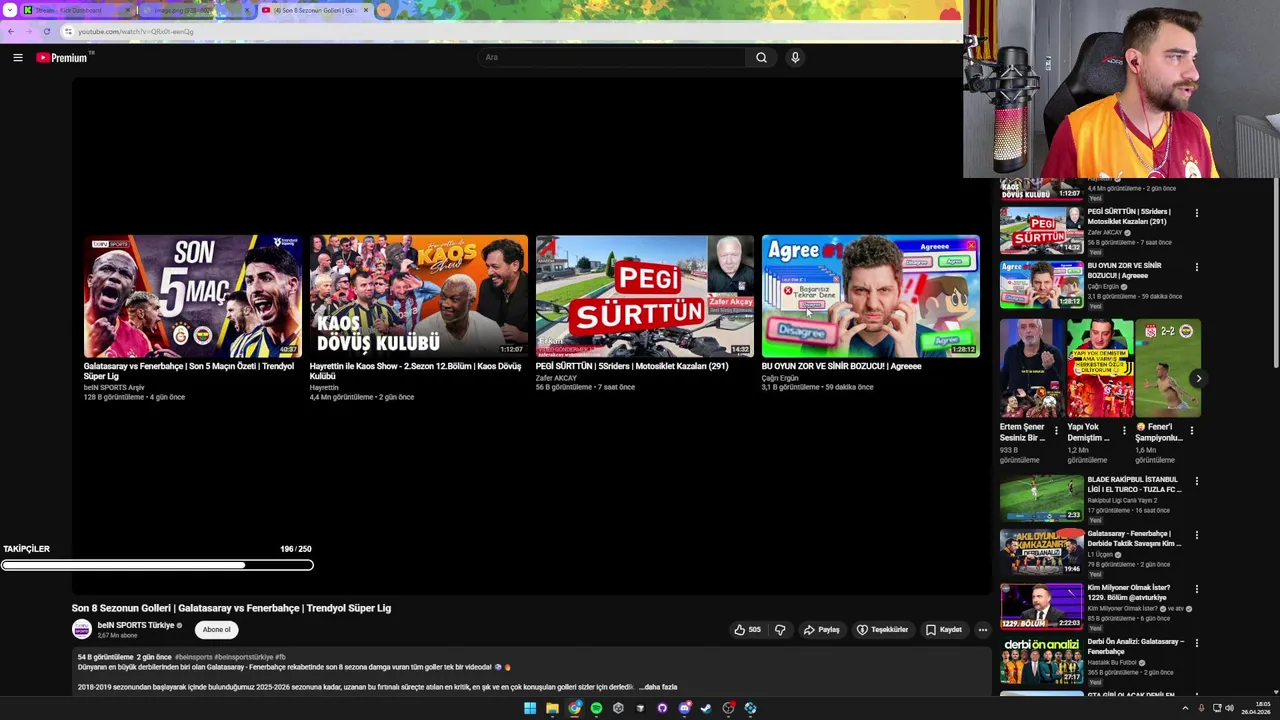This screenshot has height=720, width=1280.
Task: Show next shorts with the right arrow
Action: 1198,378
